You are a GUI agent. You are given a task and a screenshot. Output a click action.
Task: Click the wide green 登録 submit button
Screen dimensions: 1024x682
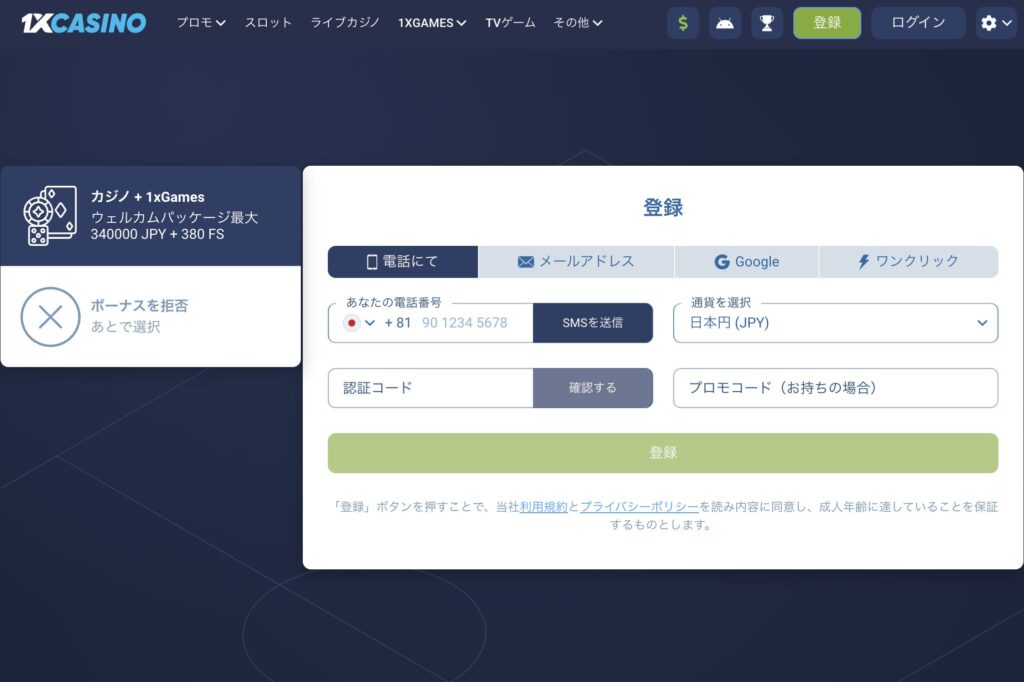[x=663, y=453]
